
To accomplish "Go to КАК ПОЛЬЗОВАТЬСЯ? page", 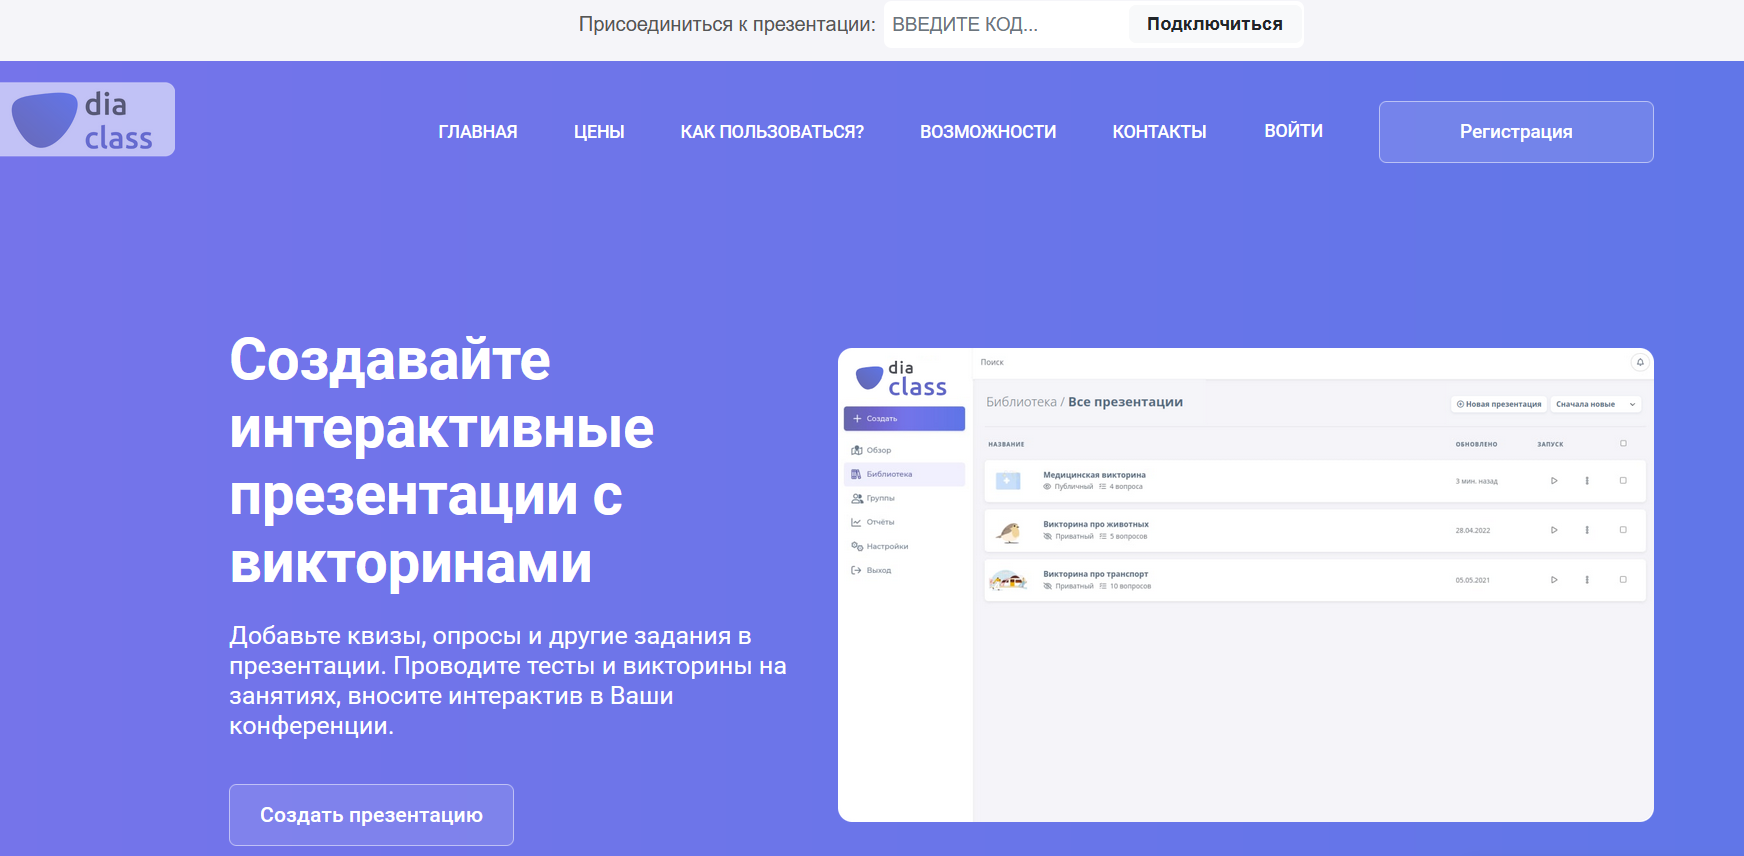I will [772, 132].
